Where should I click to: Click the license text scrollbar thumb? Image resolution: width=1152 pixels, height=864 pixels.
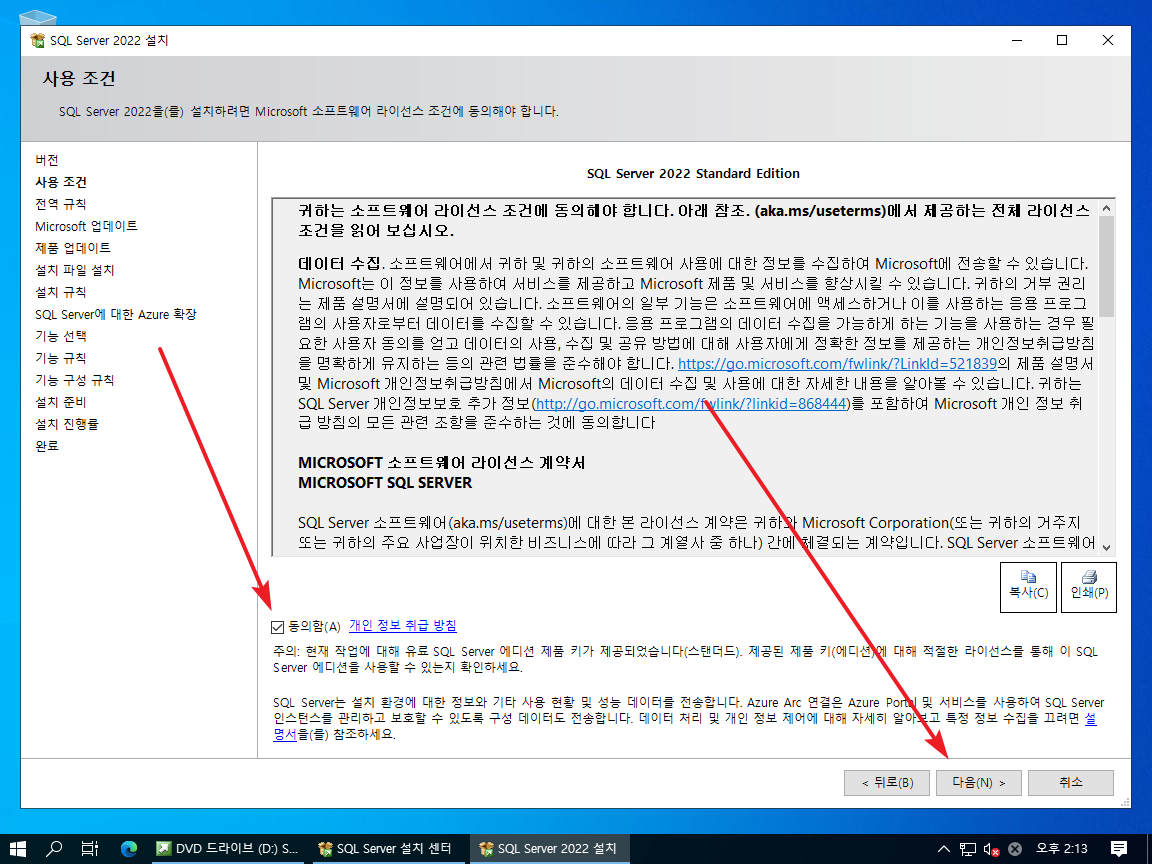(x=1106, y=267)
